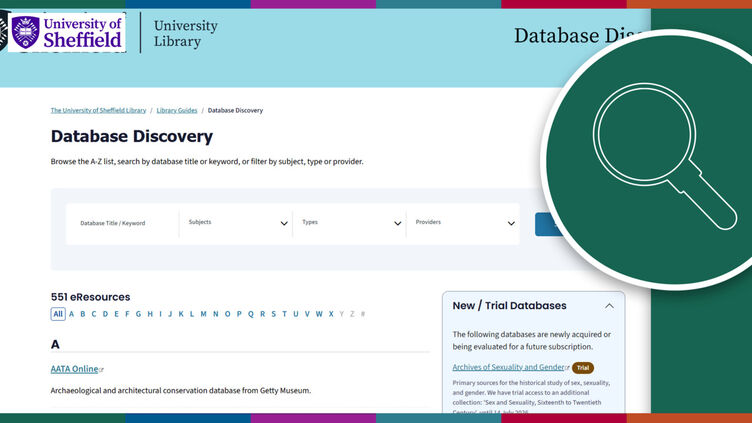Filter databases by letter R
This screenshot has width=752, height=423.
262,314
